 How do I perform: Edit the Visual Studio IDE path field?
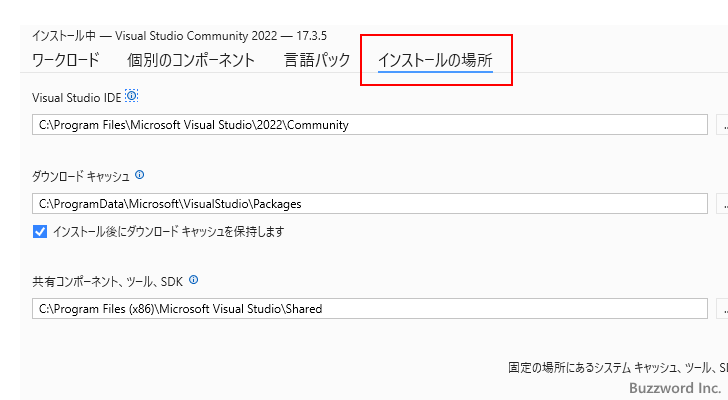(x=370, y=125)
